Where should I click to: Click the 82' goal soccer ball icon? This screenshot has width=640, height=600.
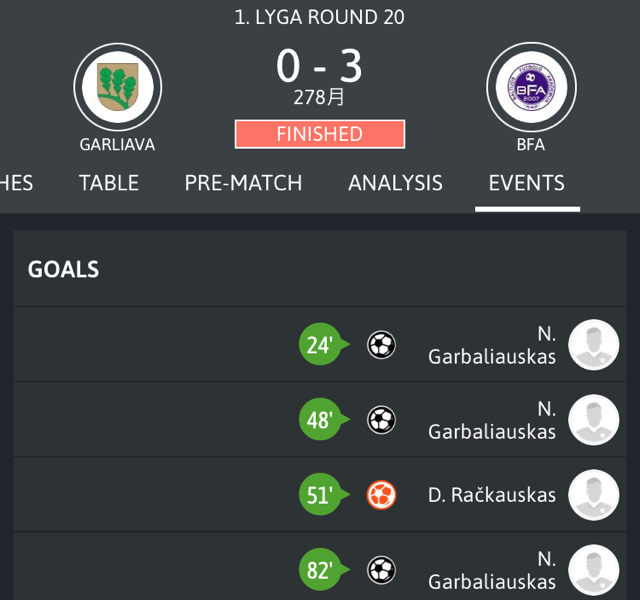click(381, 570)
